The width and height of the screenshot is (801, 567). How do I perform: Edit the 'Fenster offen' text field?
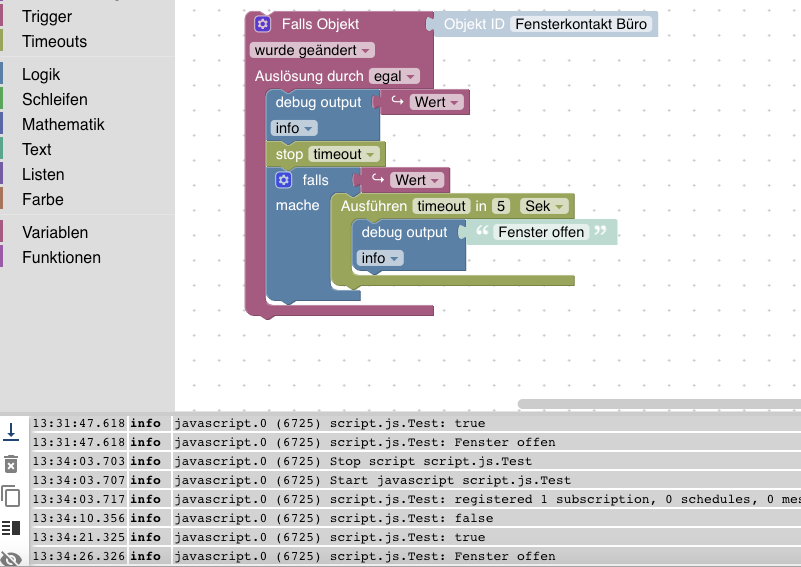pyautogui.click(x=541, y=232)
